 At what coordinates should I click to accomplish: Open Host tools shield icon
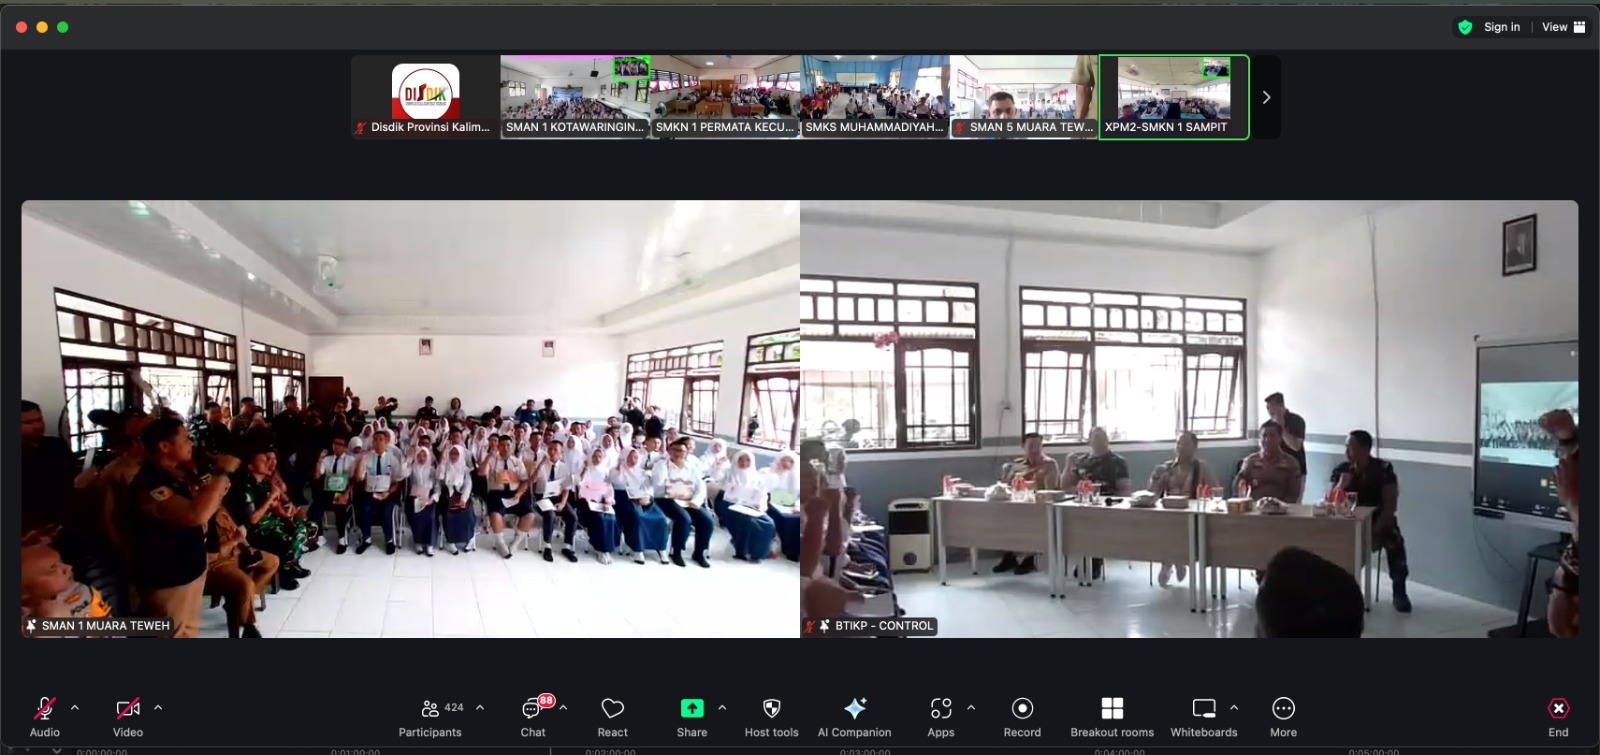[771, 709]
